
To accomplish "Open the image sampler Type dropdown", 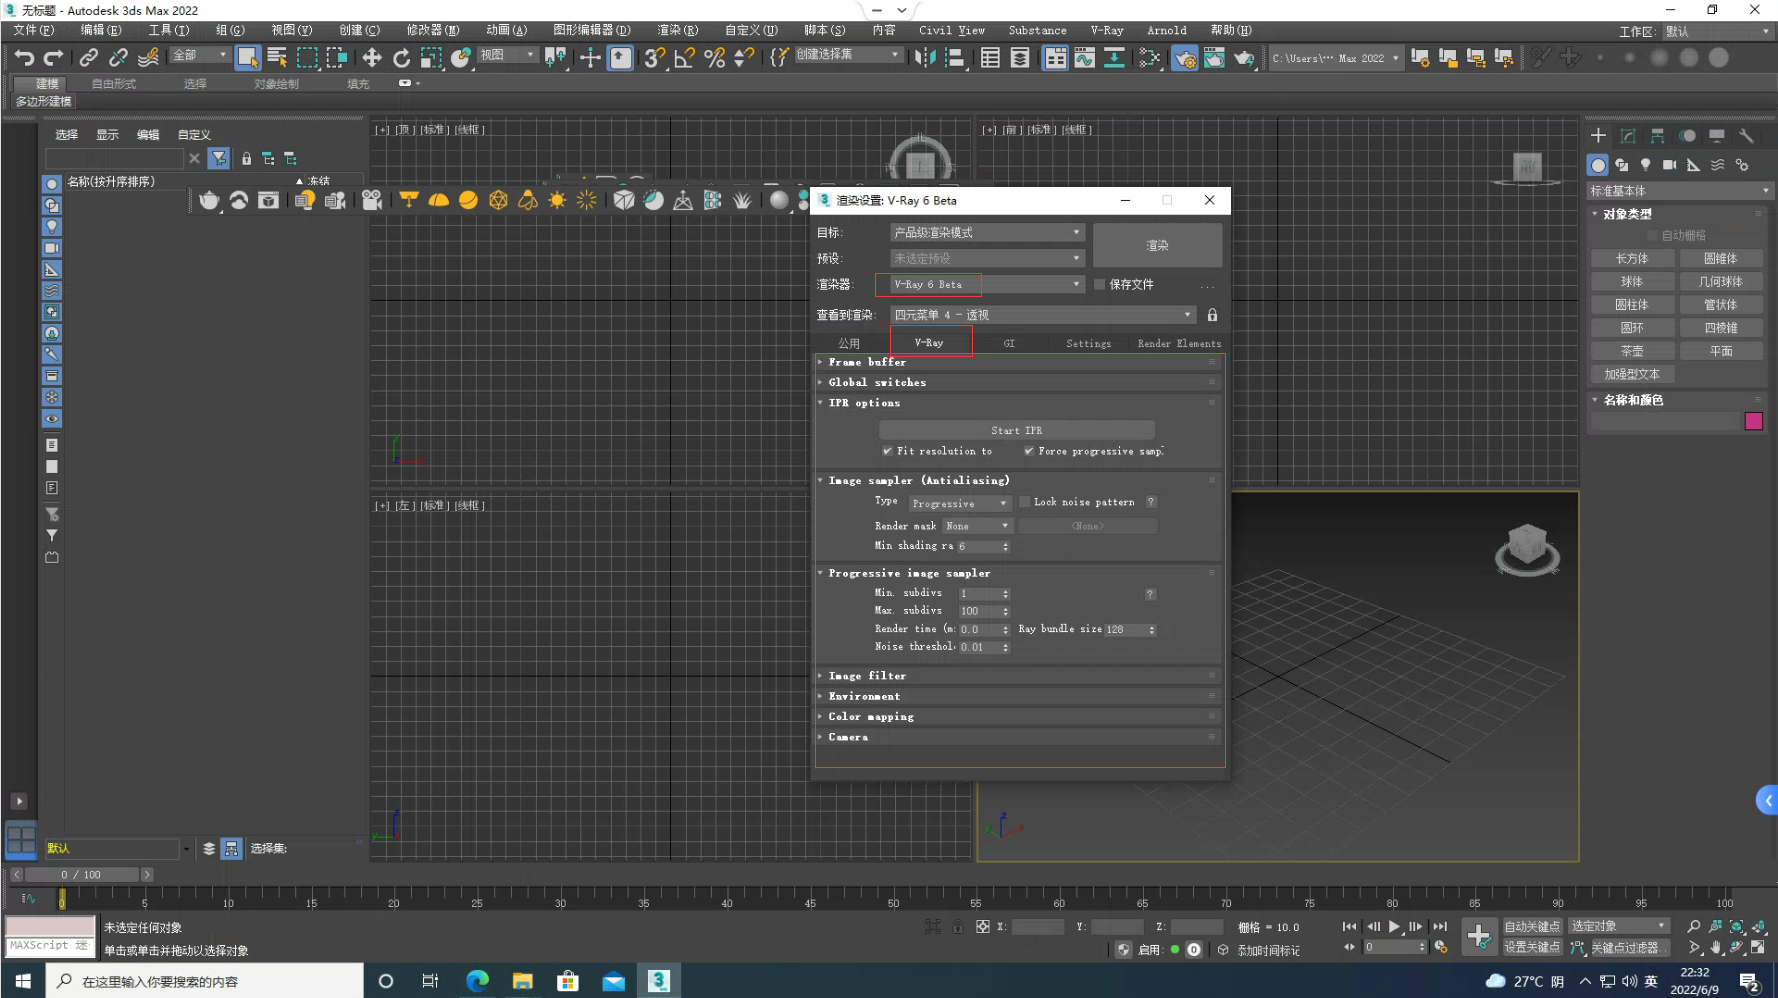I will 960,503.
